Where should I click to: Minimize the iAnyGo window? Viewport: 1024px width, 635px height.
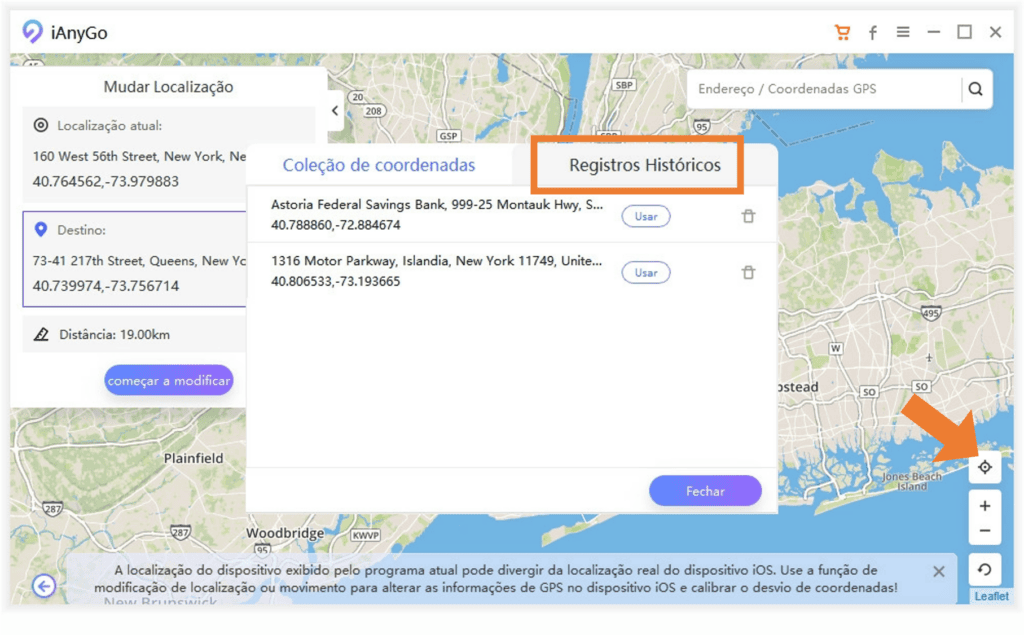click(x=934, y=31)
